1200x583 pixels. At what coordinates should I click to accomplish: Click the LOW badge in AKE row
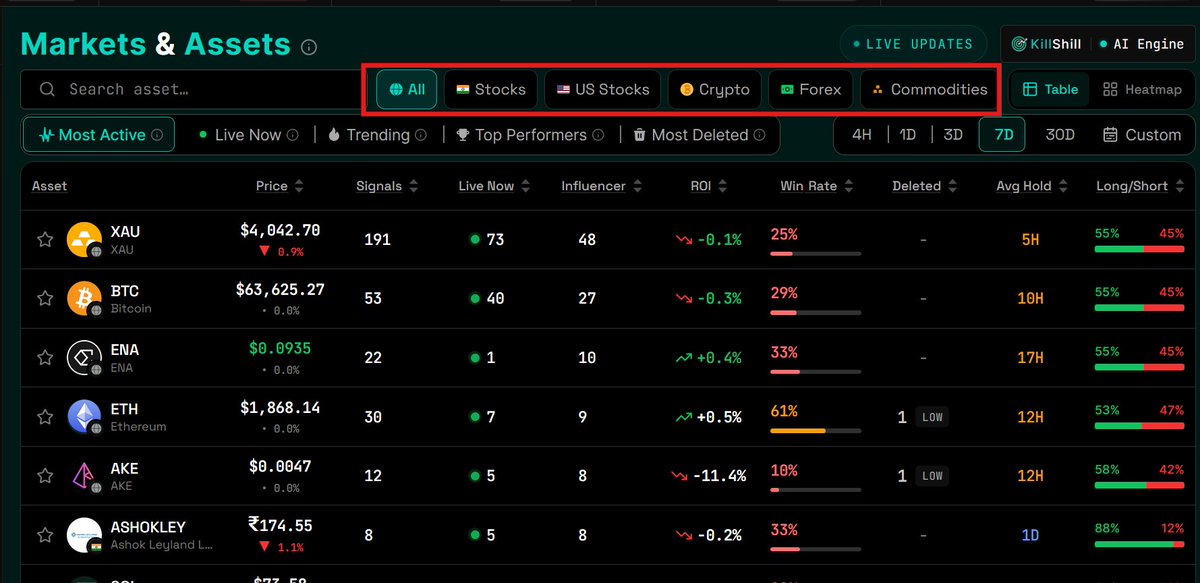point(932,476)
